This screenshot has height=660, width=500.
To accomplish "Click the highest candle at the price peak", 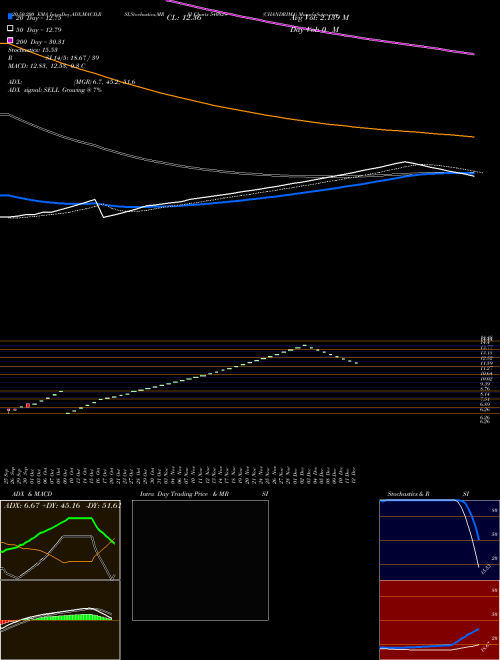I will (x=305, y=346).
